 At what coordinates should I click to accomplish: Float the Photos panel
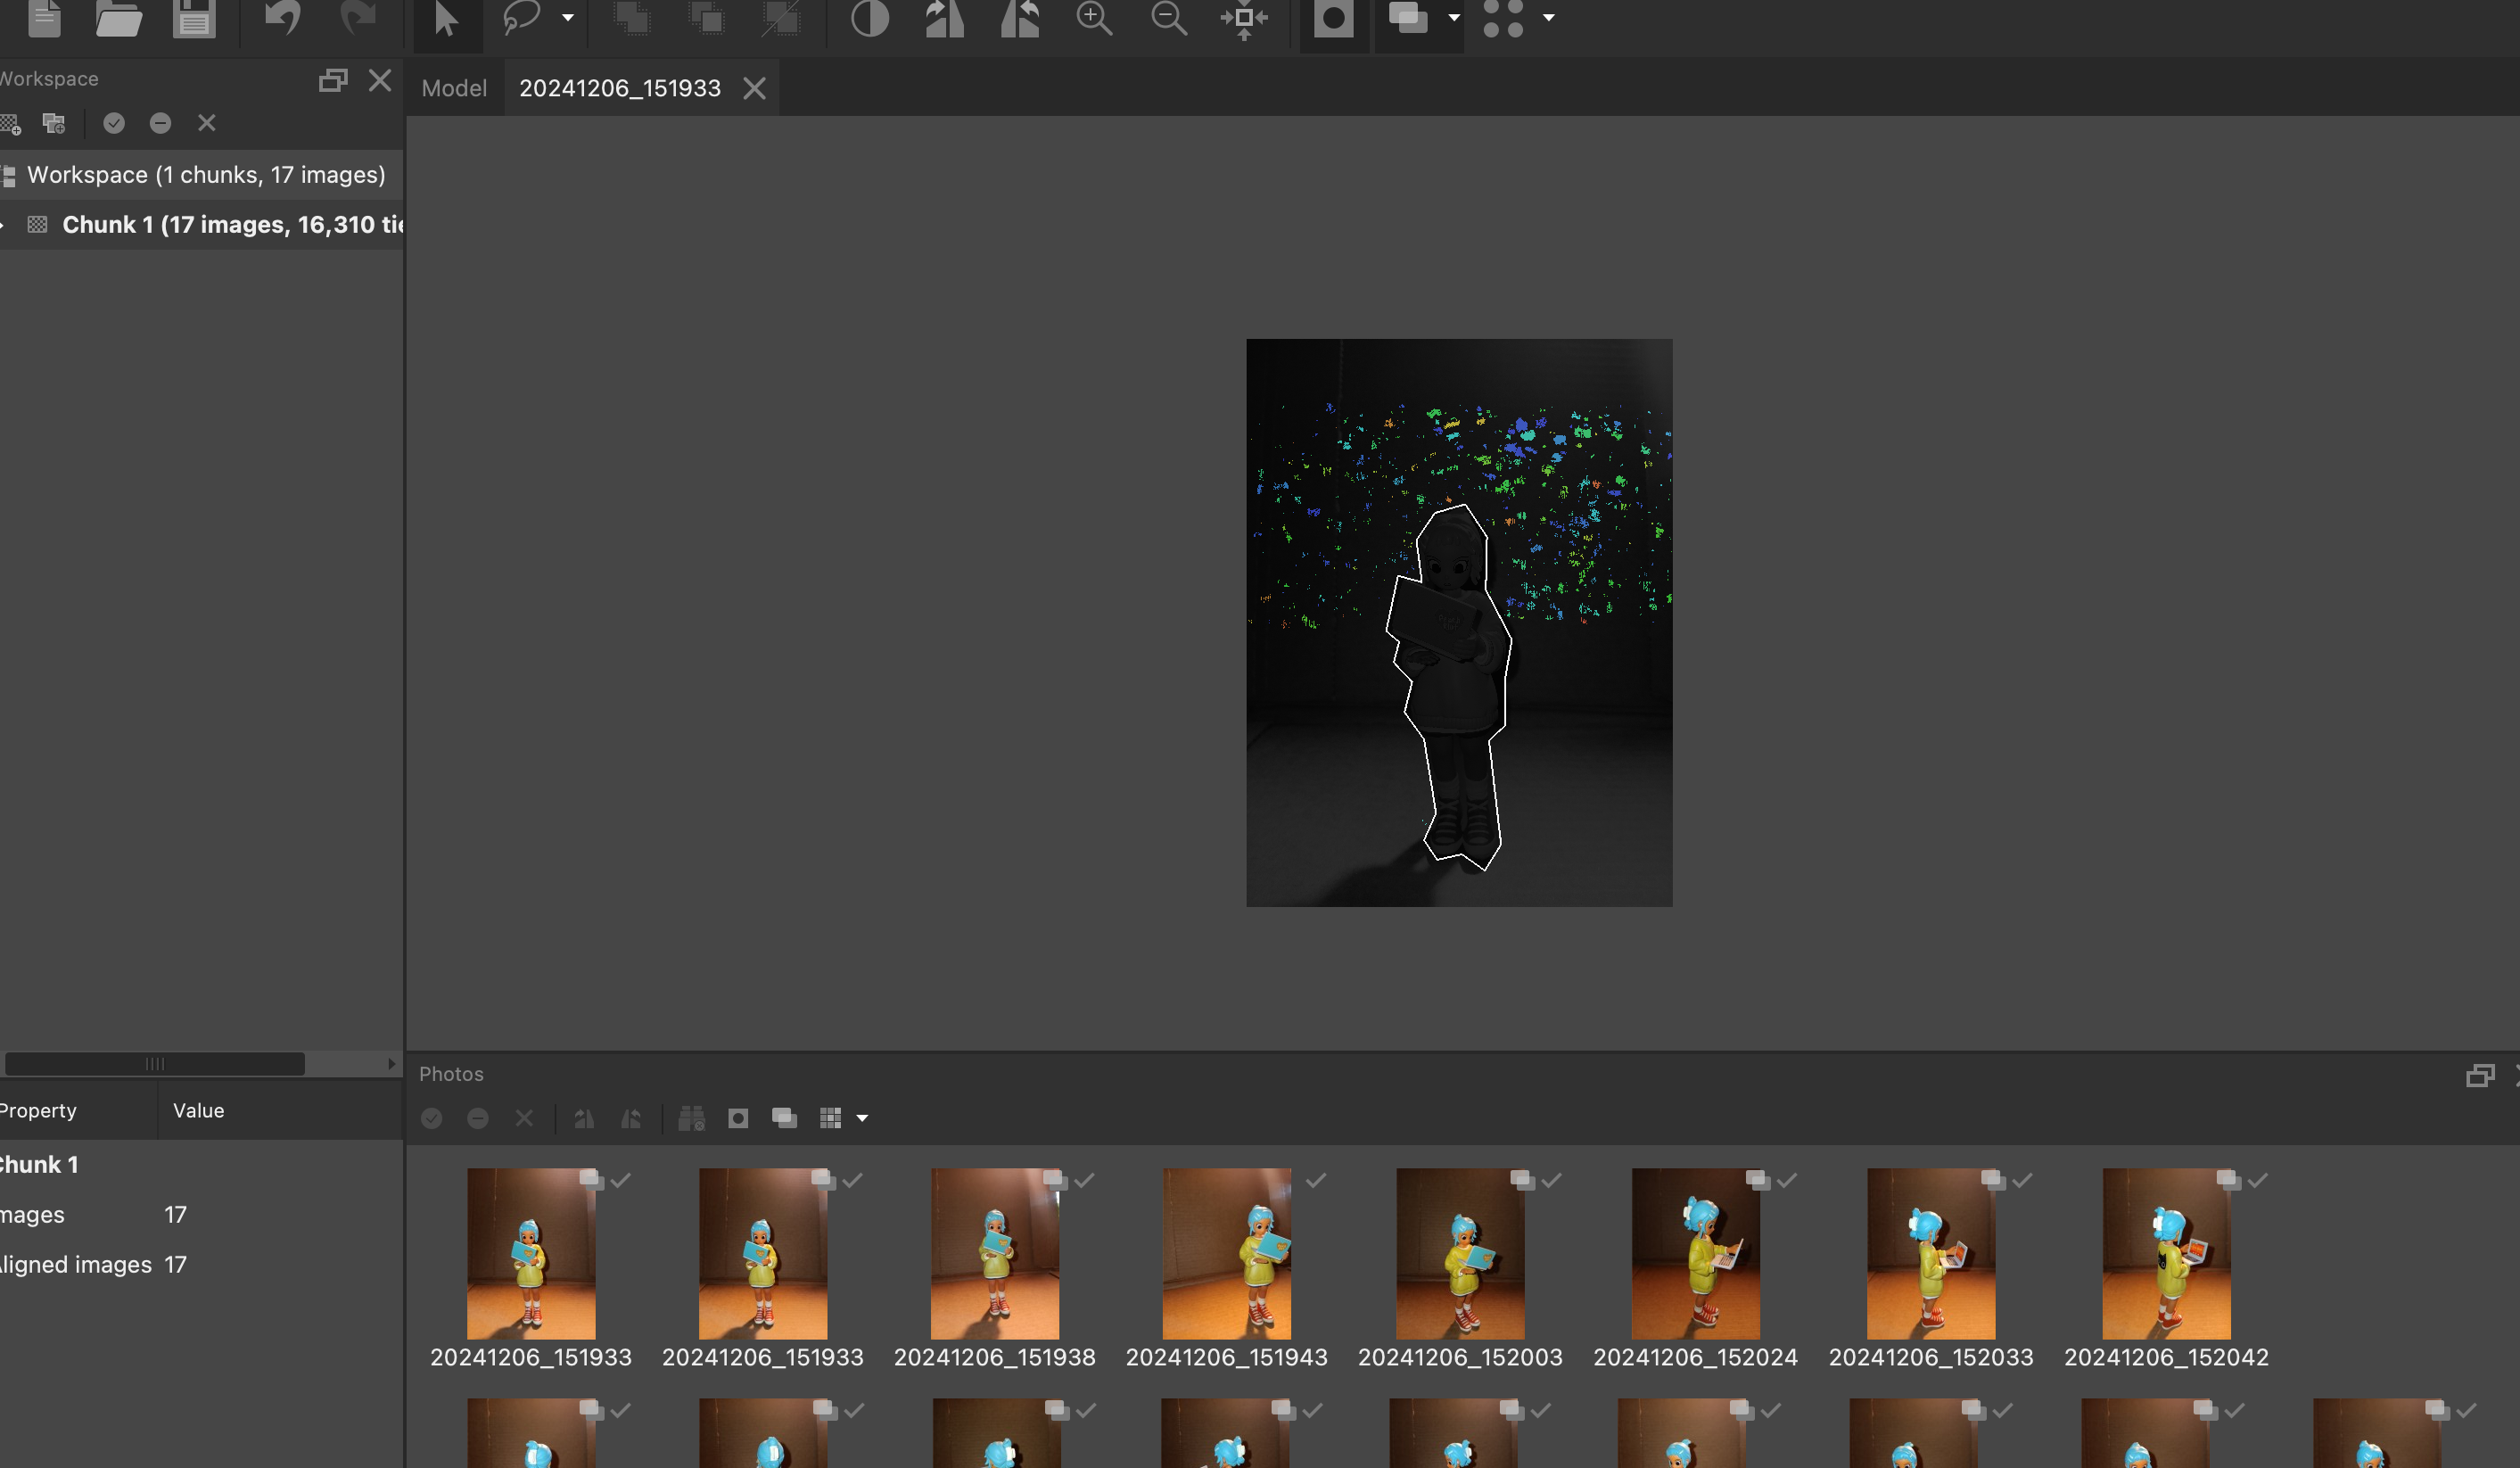[2480, 1076]
